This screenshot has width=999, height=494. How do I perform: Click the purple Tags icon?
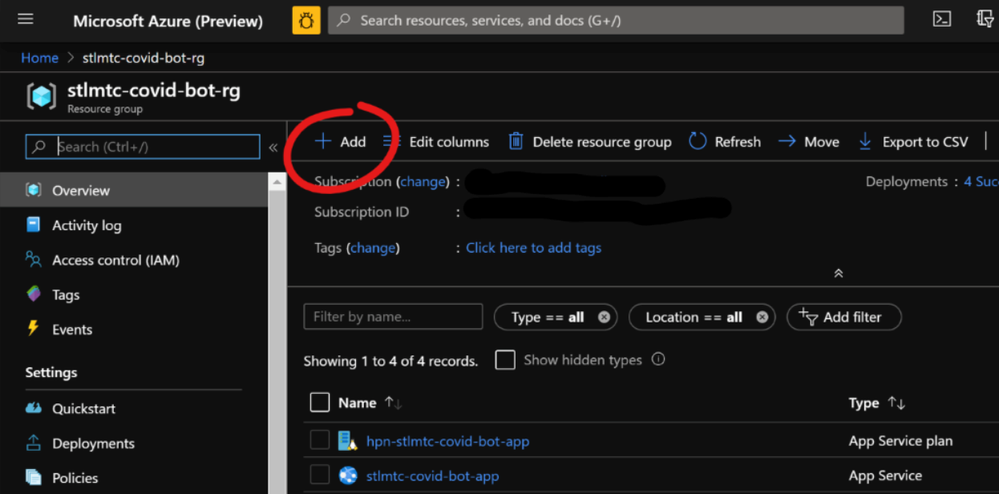(33, 294)
